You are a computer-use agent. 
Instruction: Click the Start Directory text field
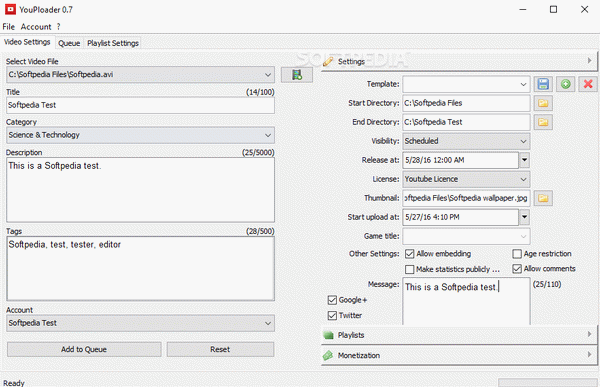coord(466,103)
